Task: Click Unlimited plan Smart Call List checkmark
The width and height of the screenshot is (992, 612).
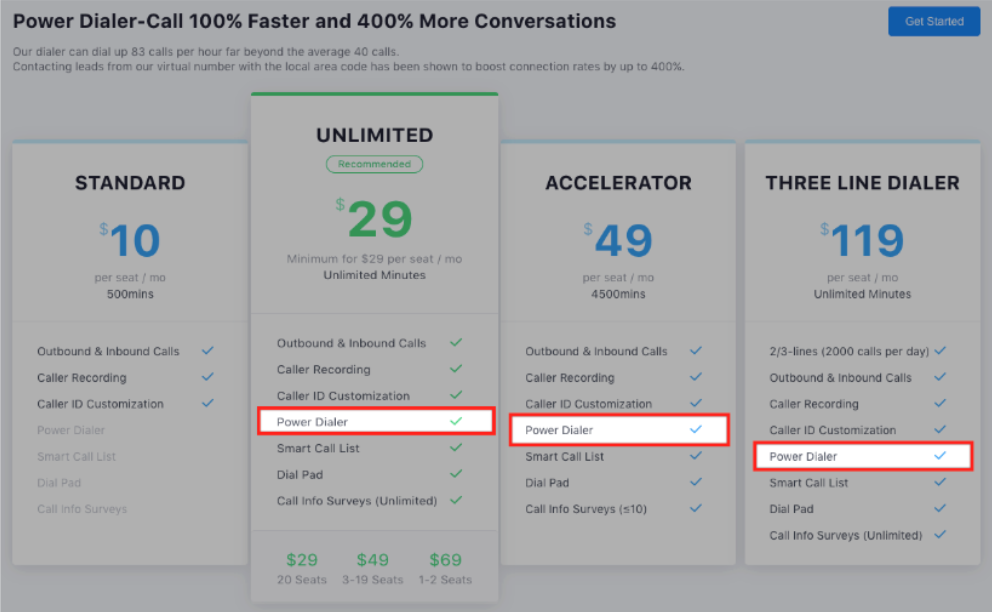Action: (456, 448)
